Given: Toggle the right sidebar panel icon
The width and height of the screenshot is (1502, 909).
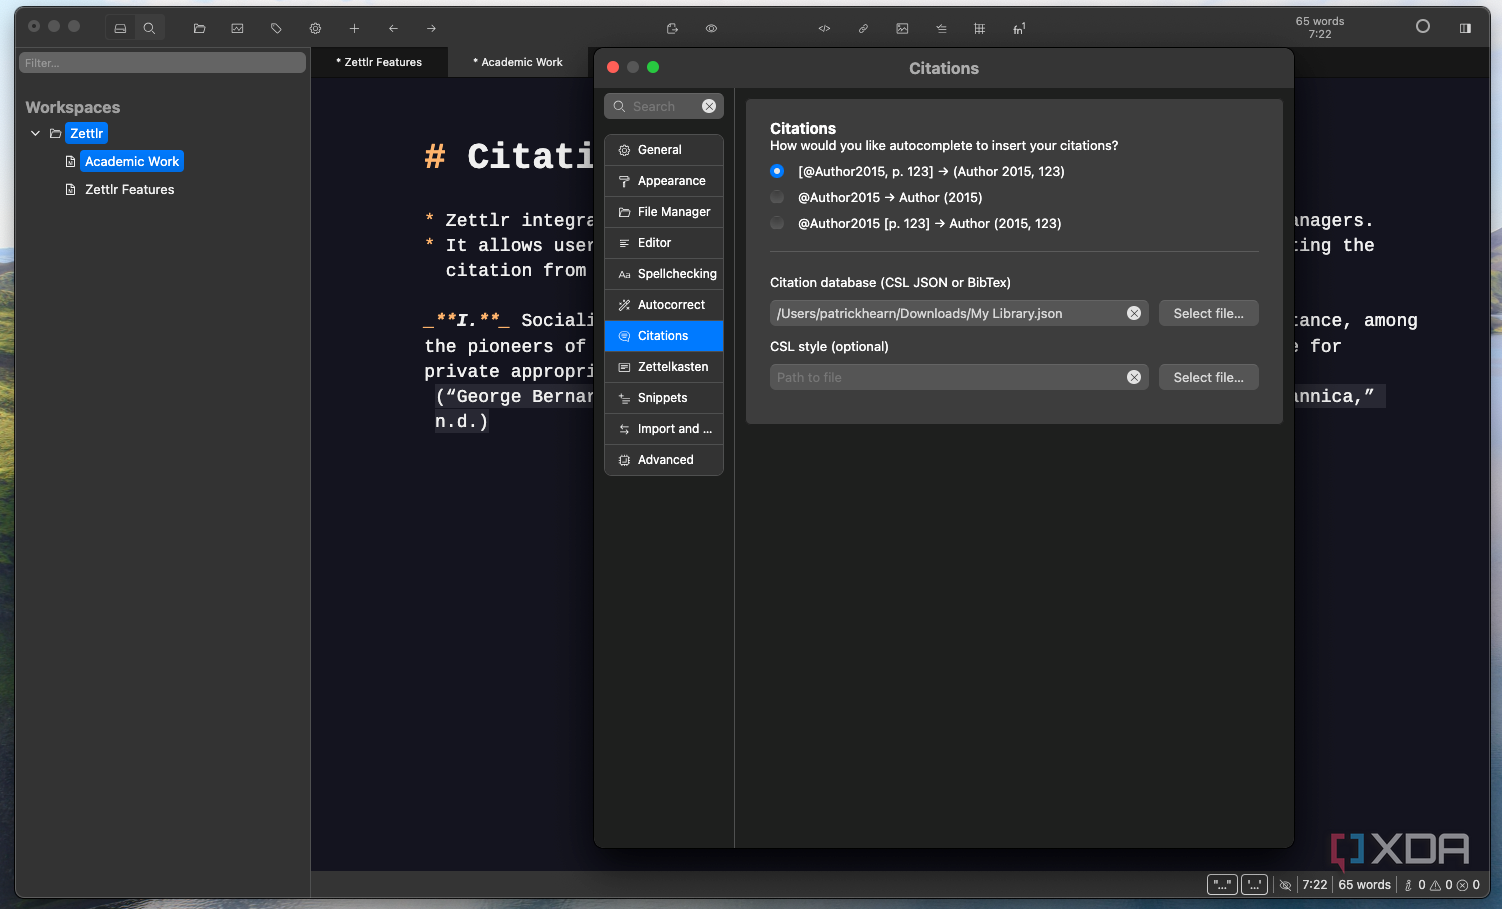Looking at the screenshot, I should tap(1465, 28).
